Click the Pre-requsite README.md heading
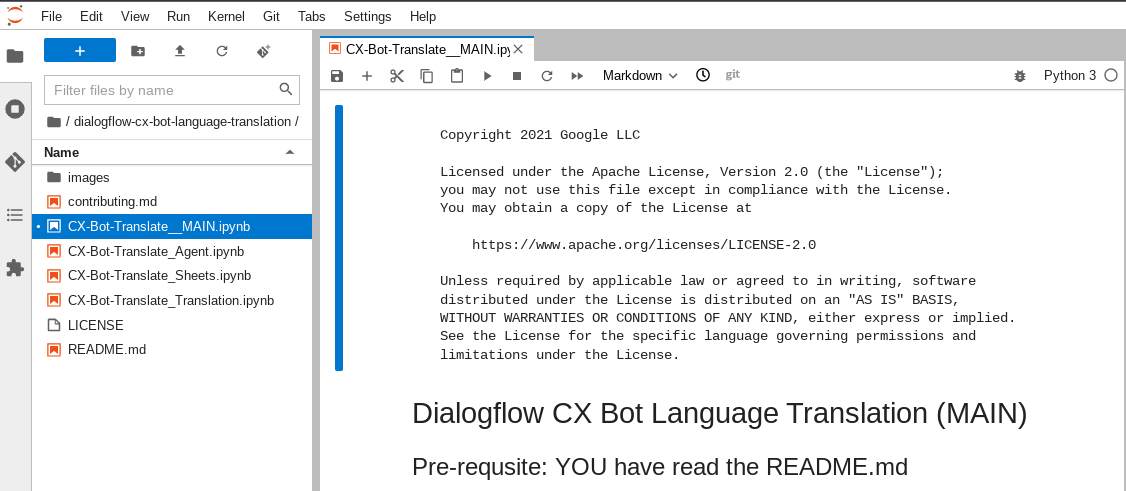The image size is (1126, 491). [660, 467]
